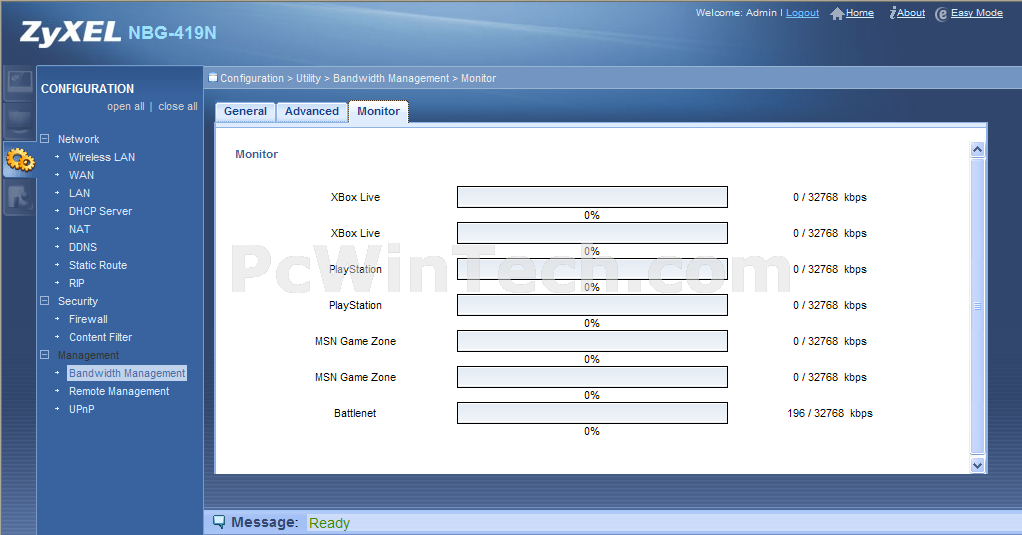The width and height of the screenshot is (1022, 535).
Task: Click close all in Configuration panel
Action: 177,106
